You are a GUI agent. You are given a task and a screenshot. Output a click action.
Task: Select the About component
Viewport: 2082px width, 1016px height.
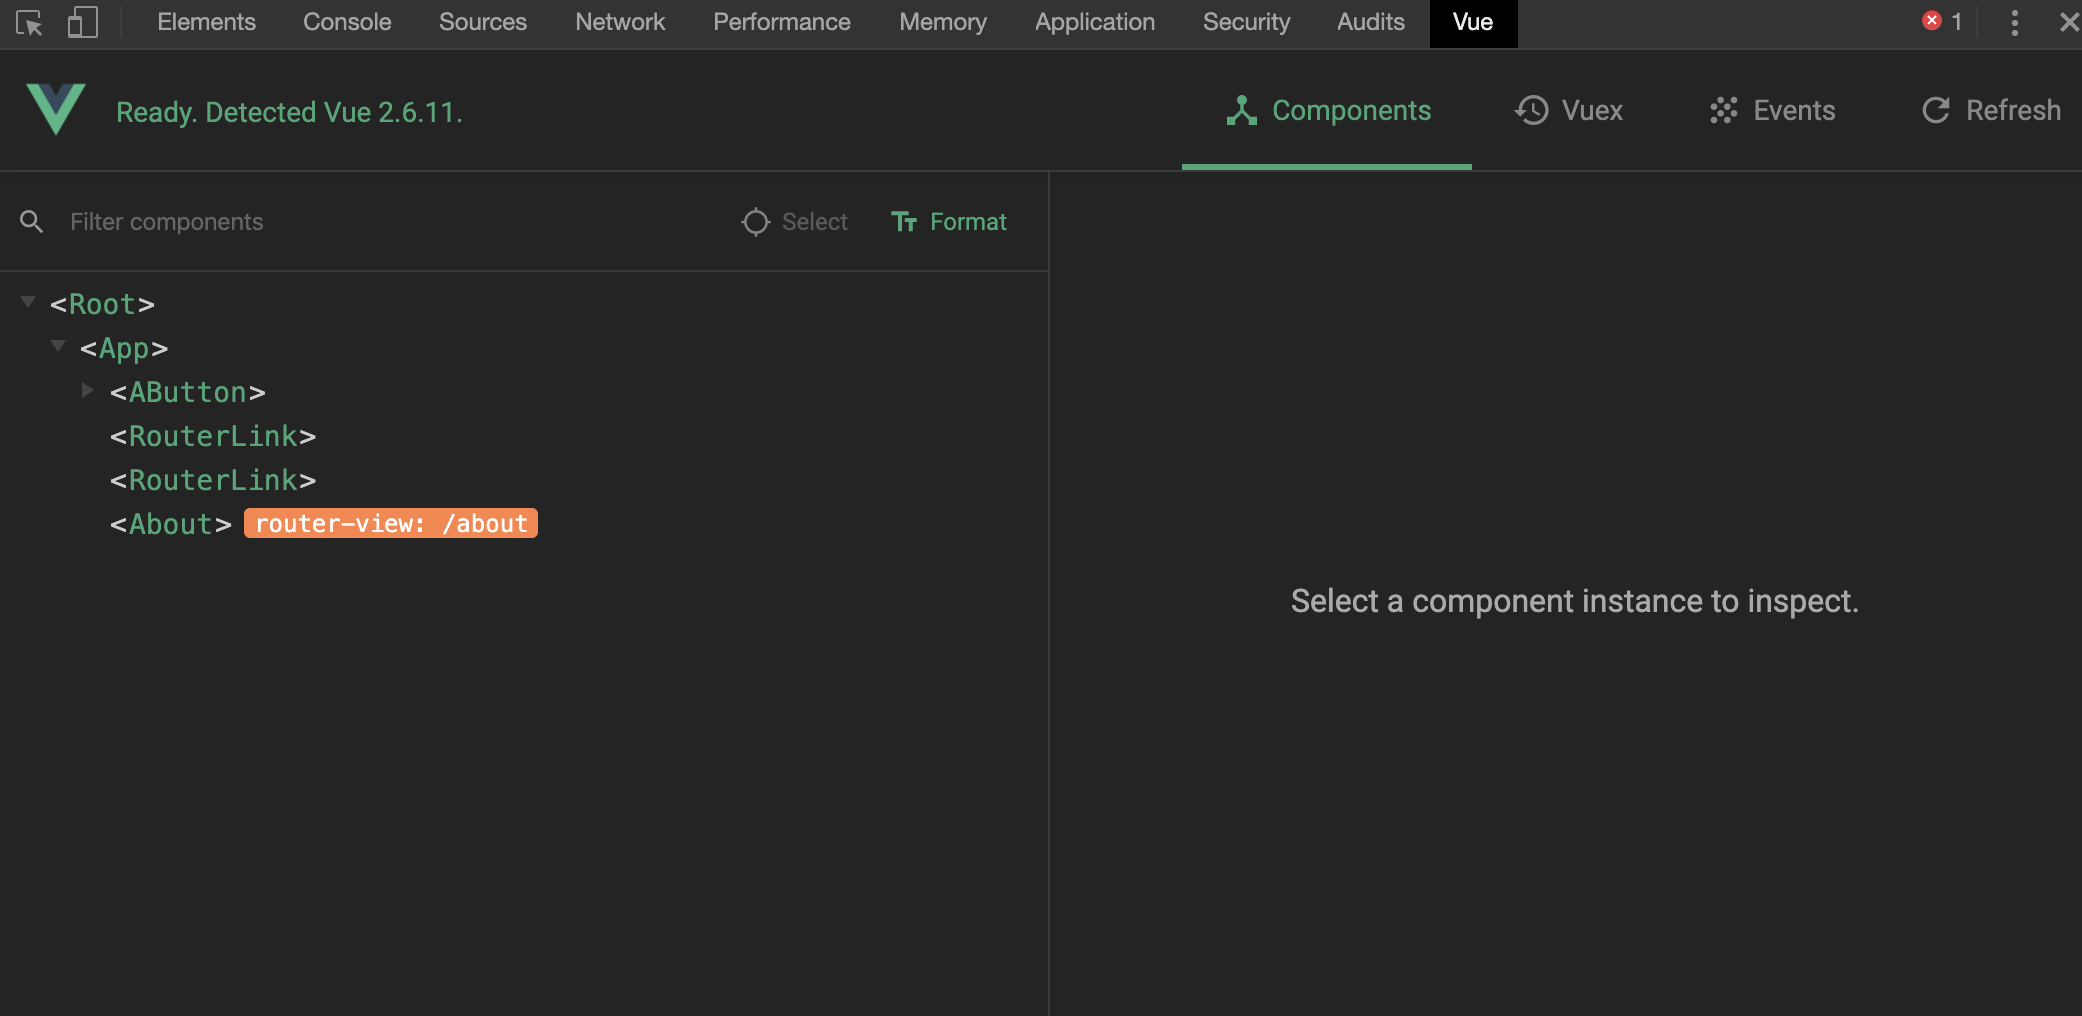(171, 524)
